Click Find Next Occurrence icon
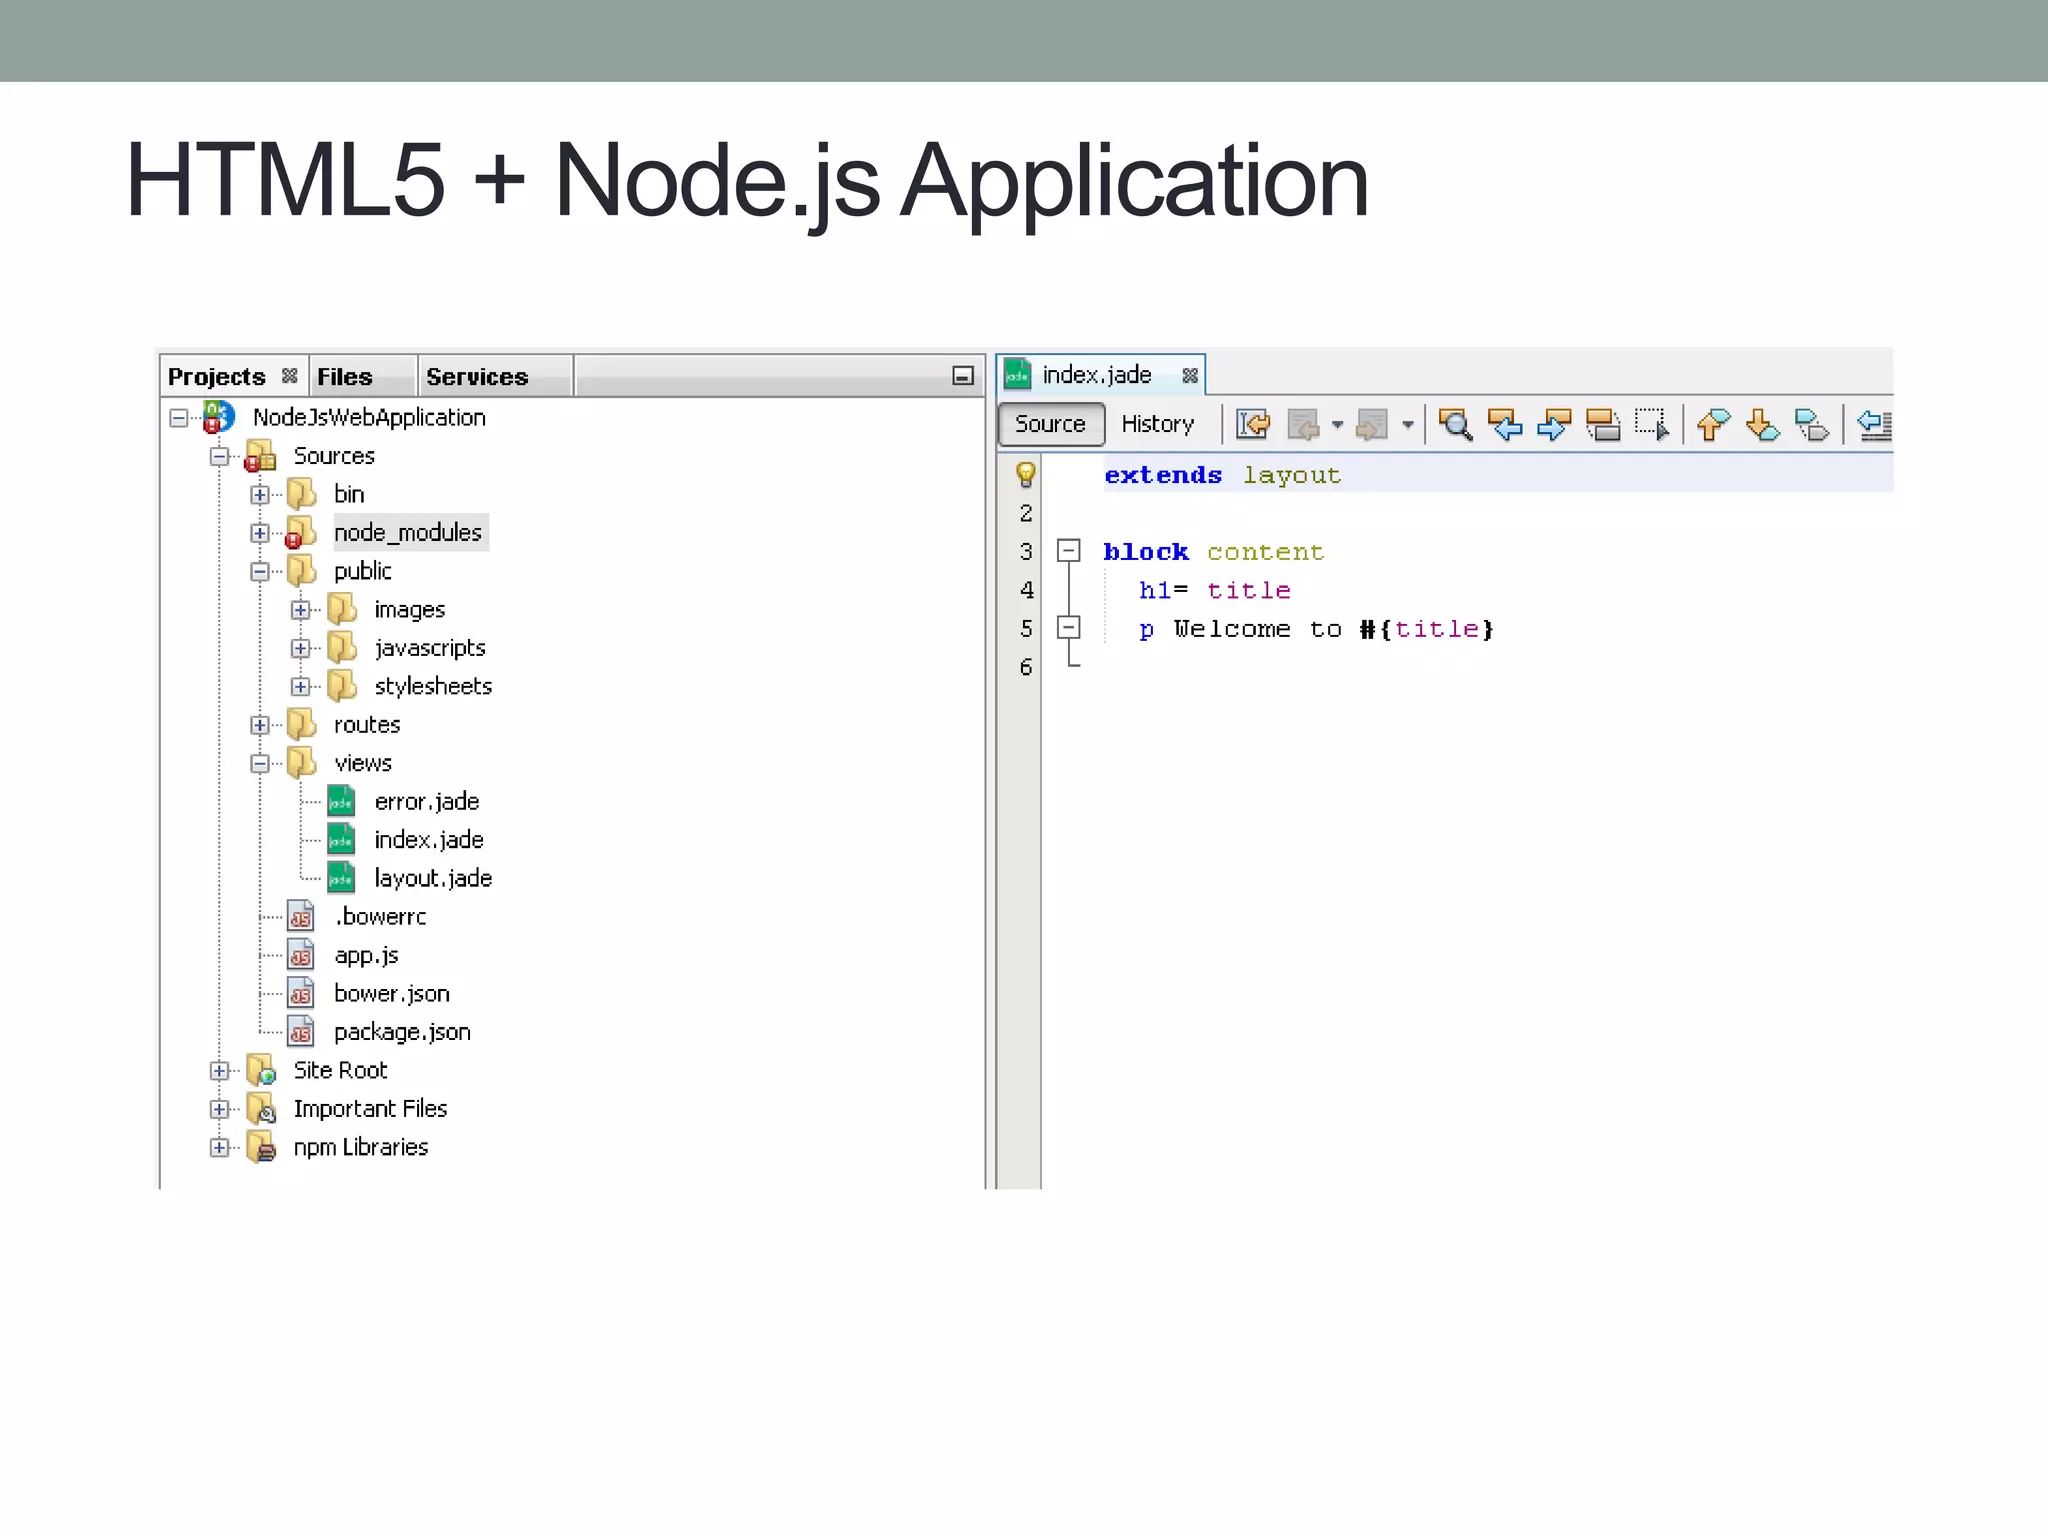 pos(1553,425)
